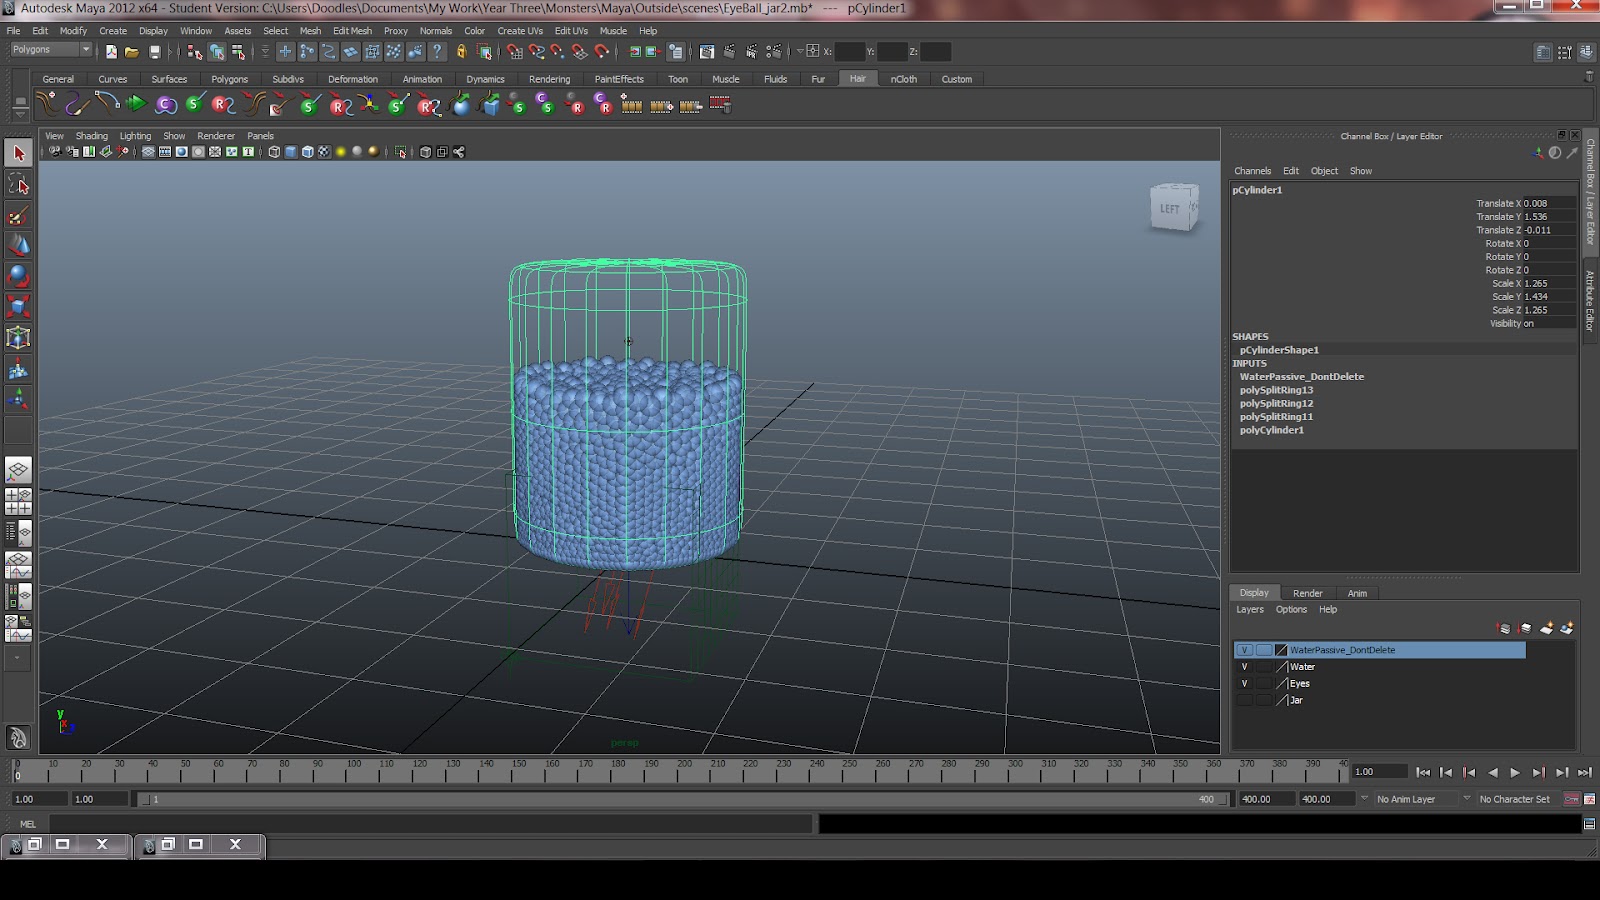Click the Translate Y value field

point(1547,217)
